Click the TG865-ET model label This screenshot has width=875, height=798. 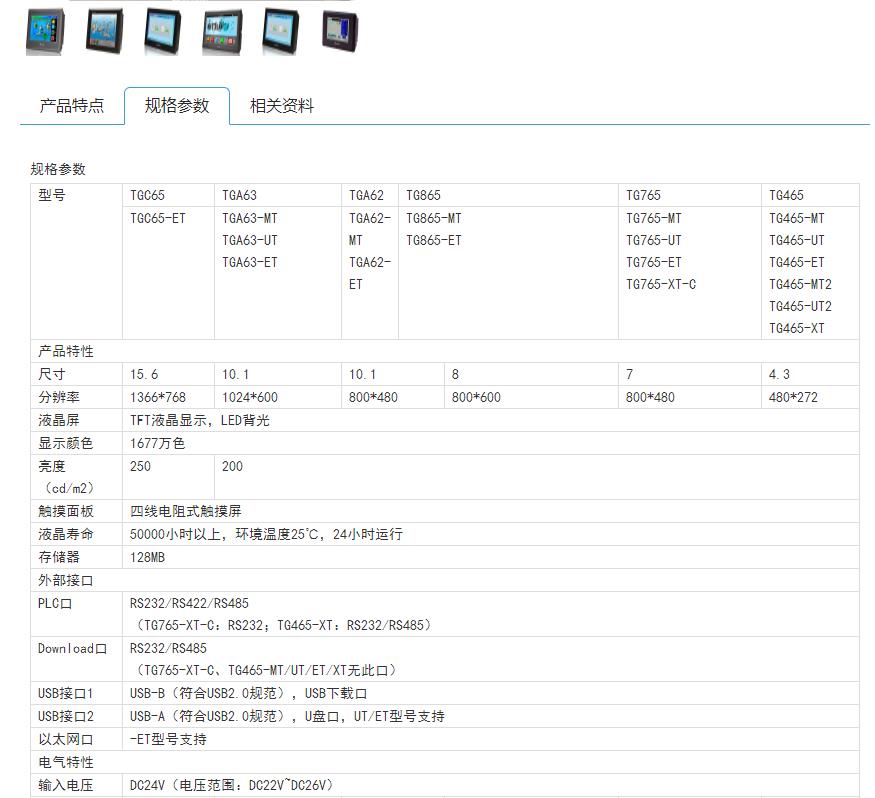[x=431, y=240]
